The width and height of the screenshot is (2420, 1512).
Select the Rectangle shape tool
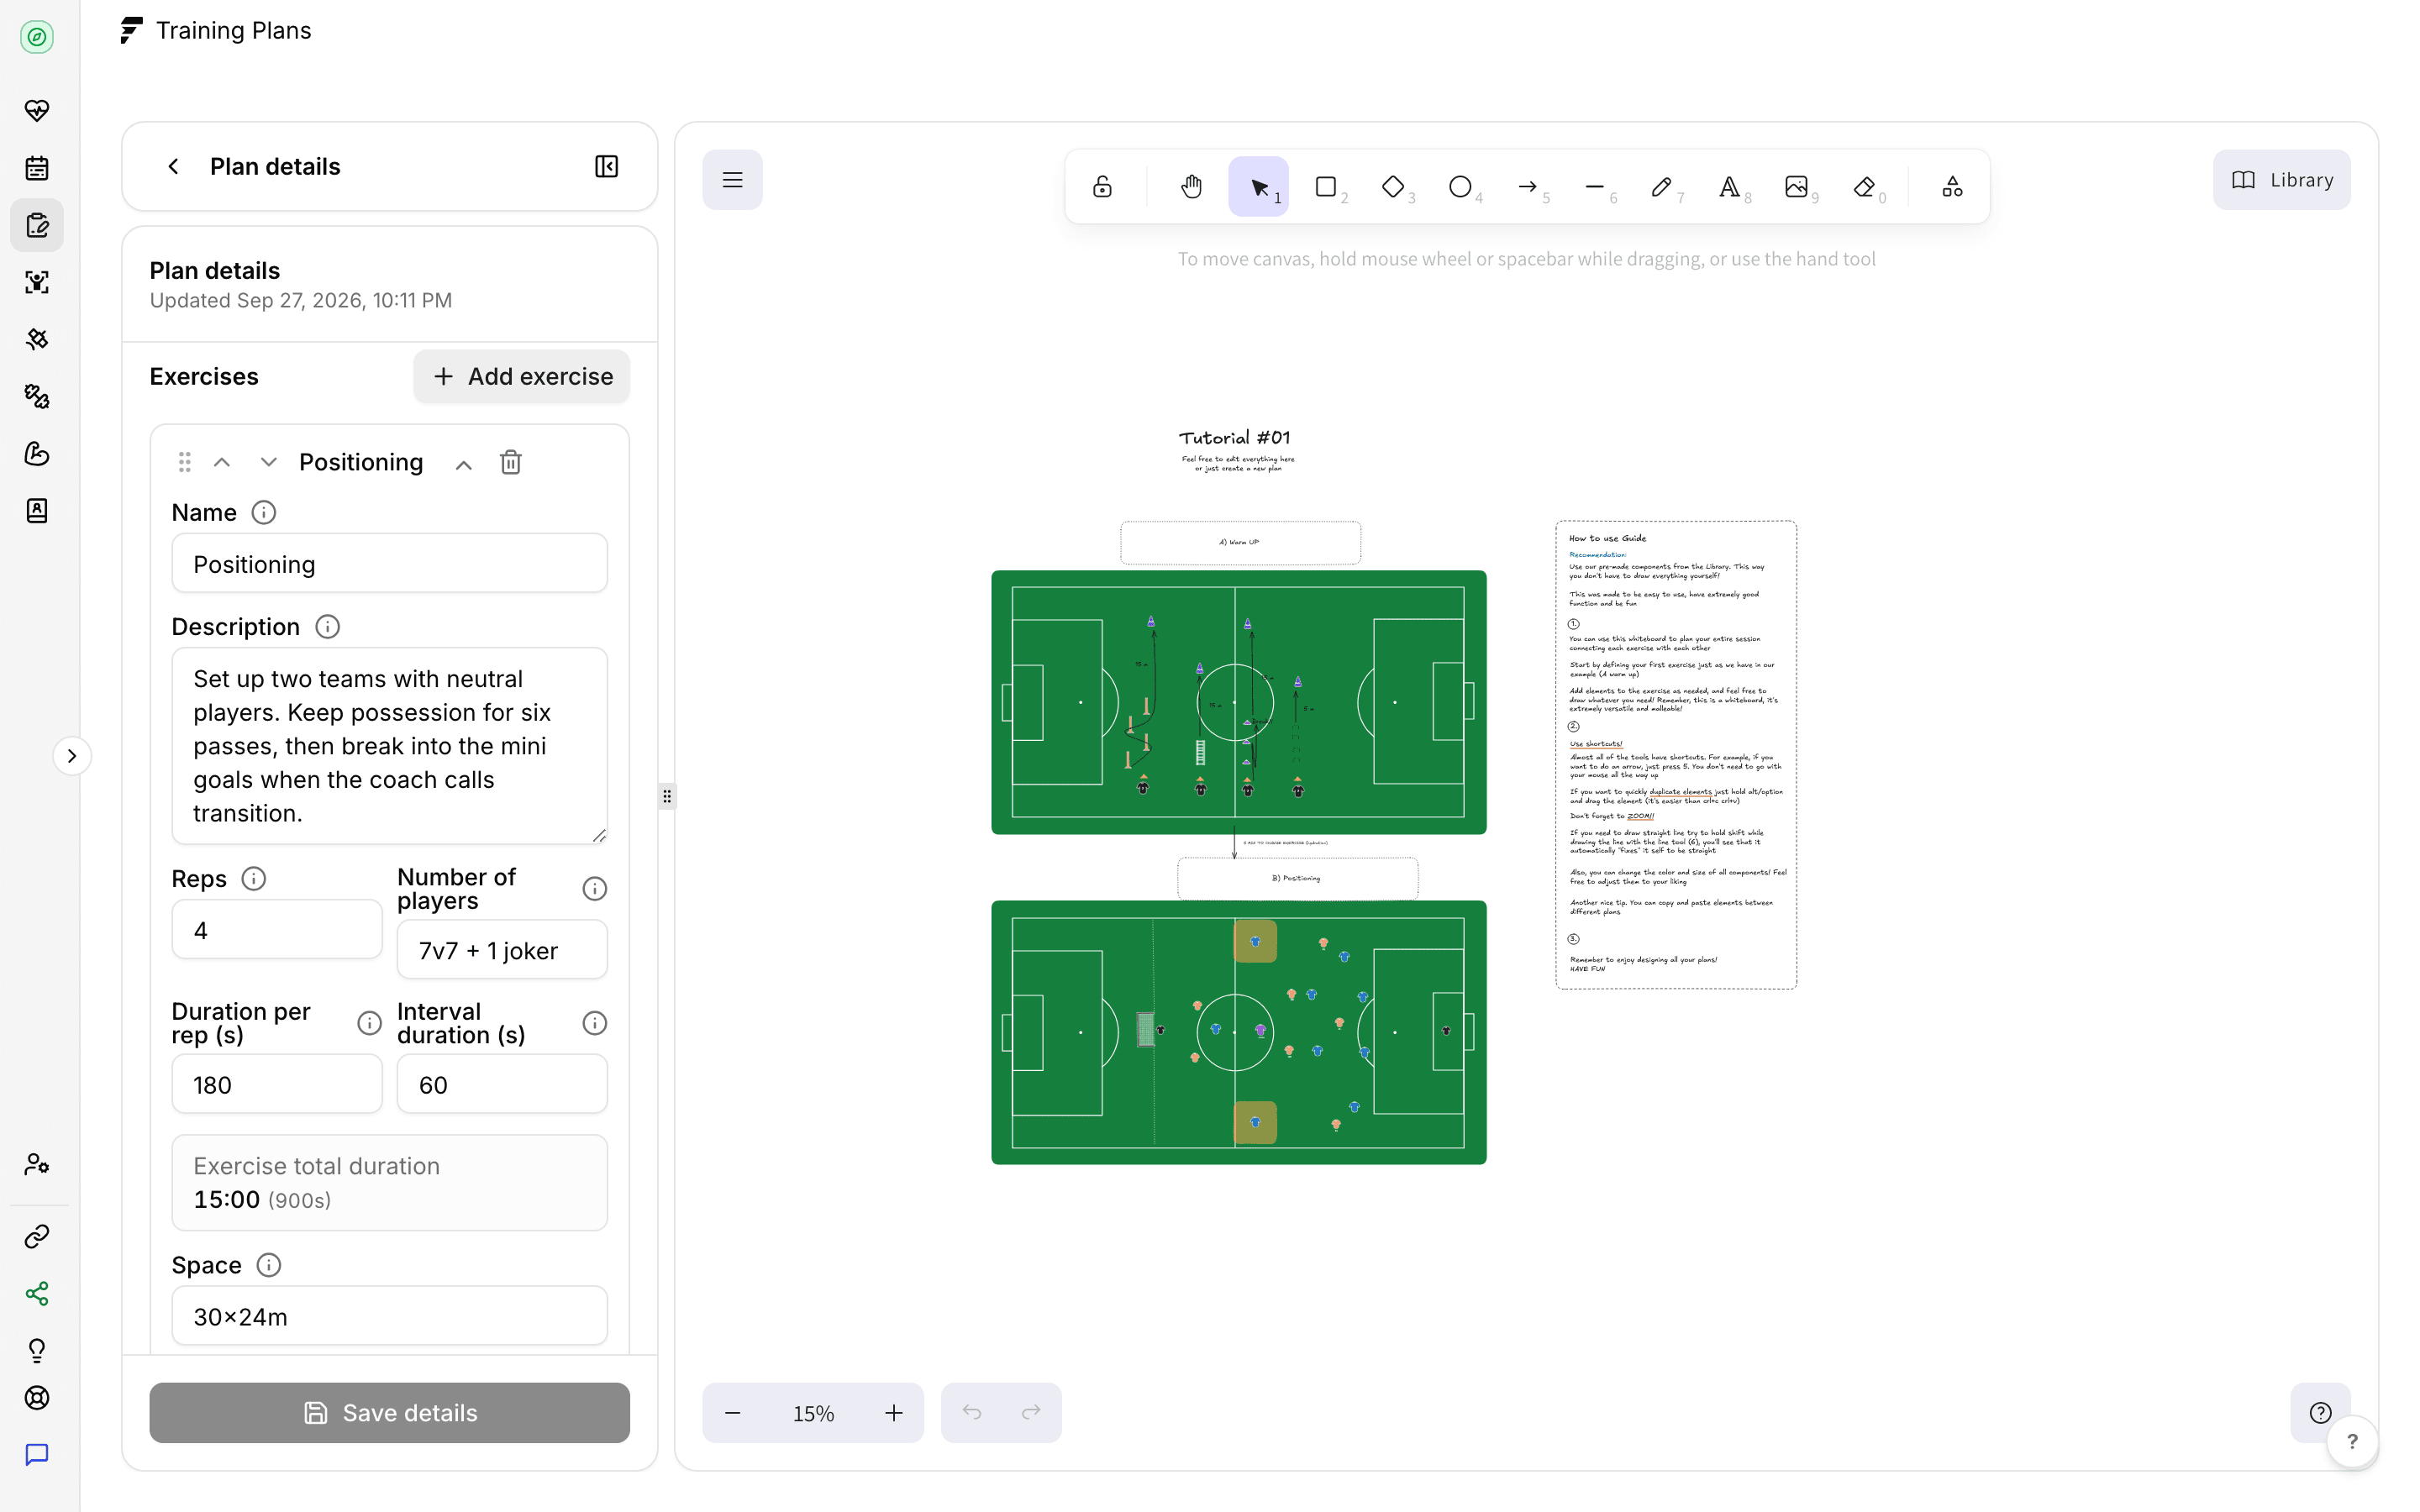click(1326, 187)
